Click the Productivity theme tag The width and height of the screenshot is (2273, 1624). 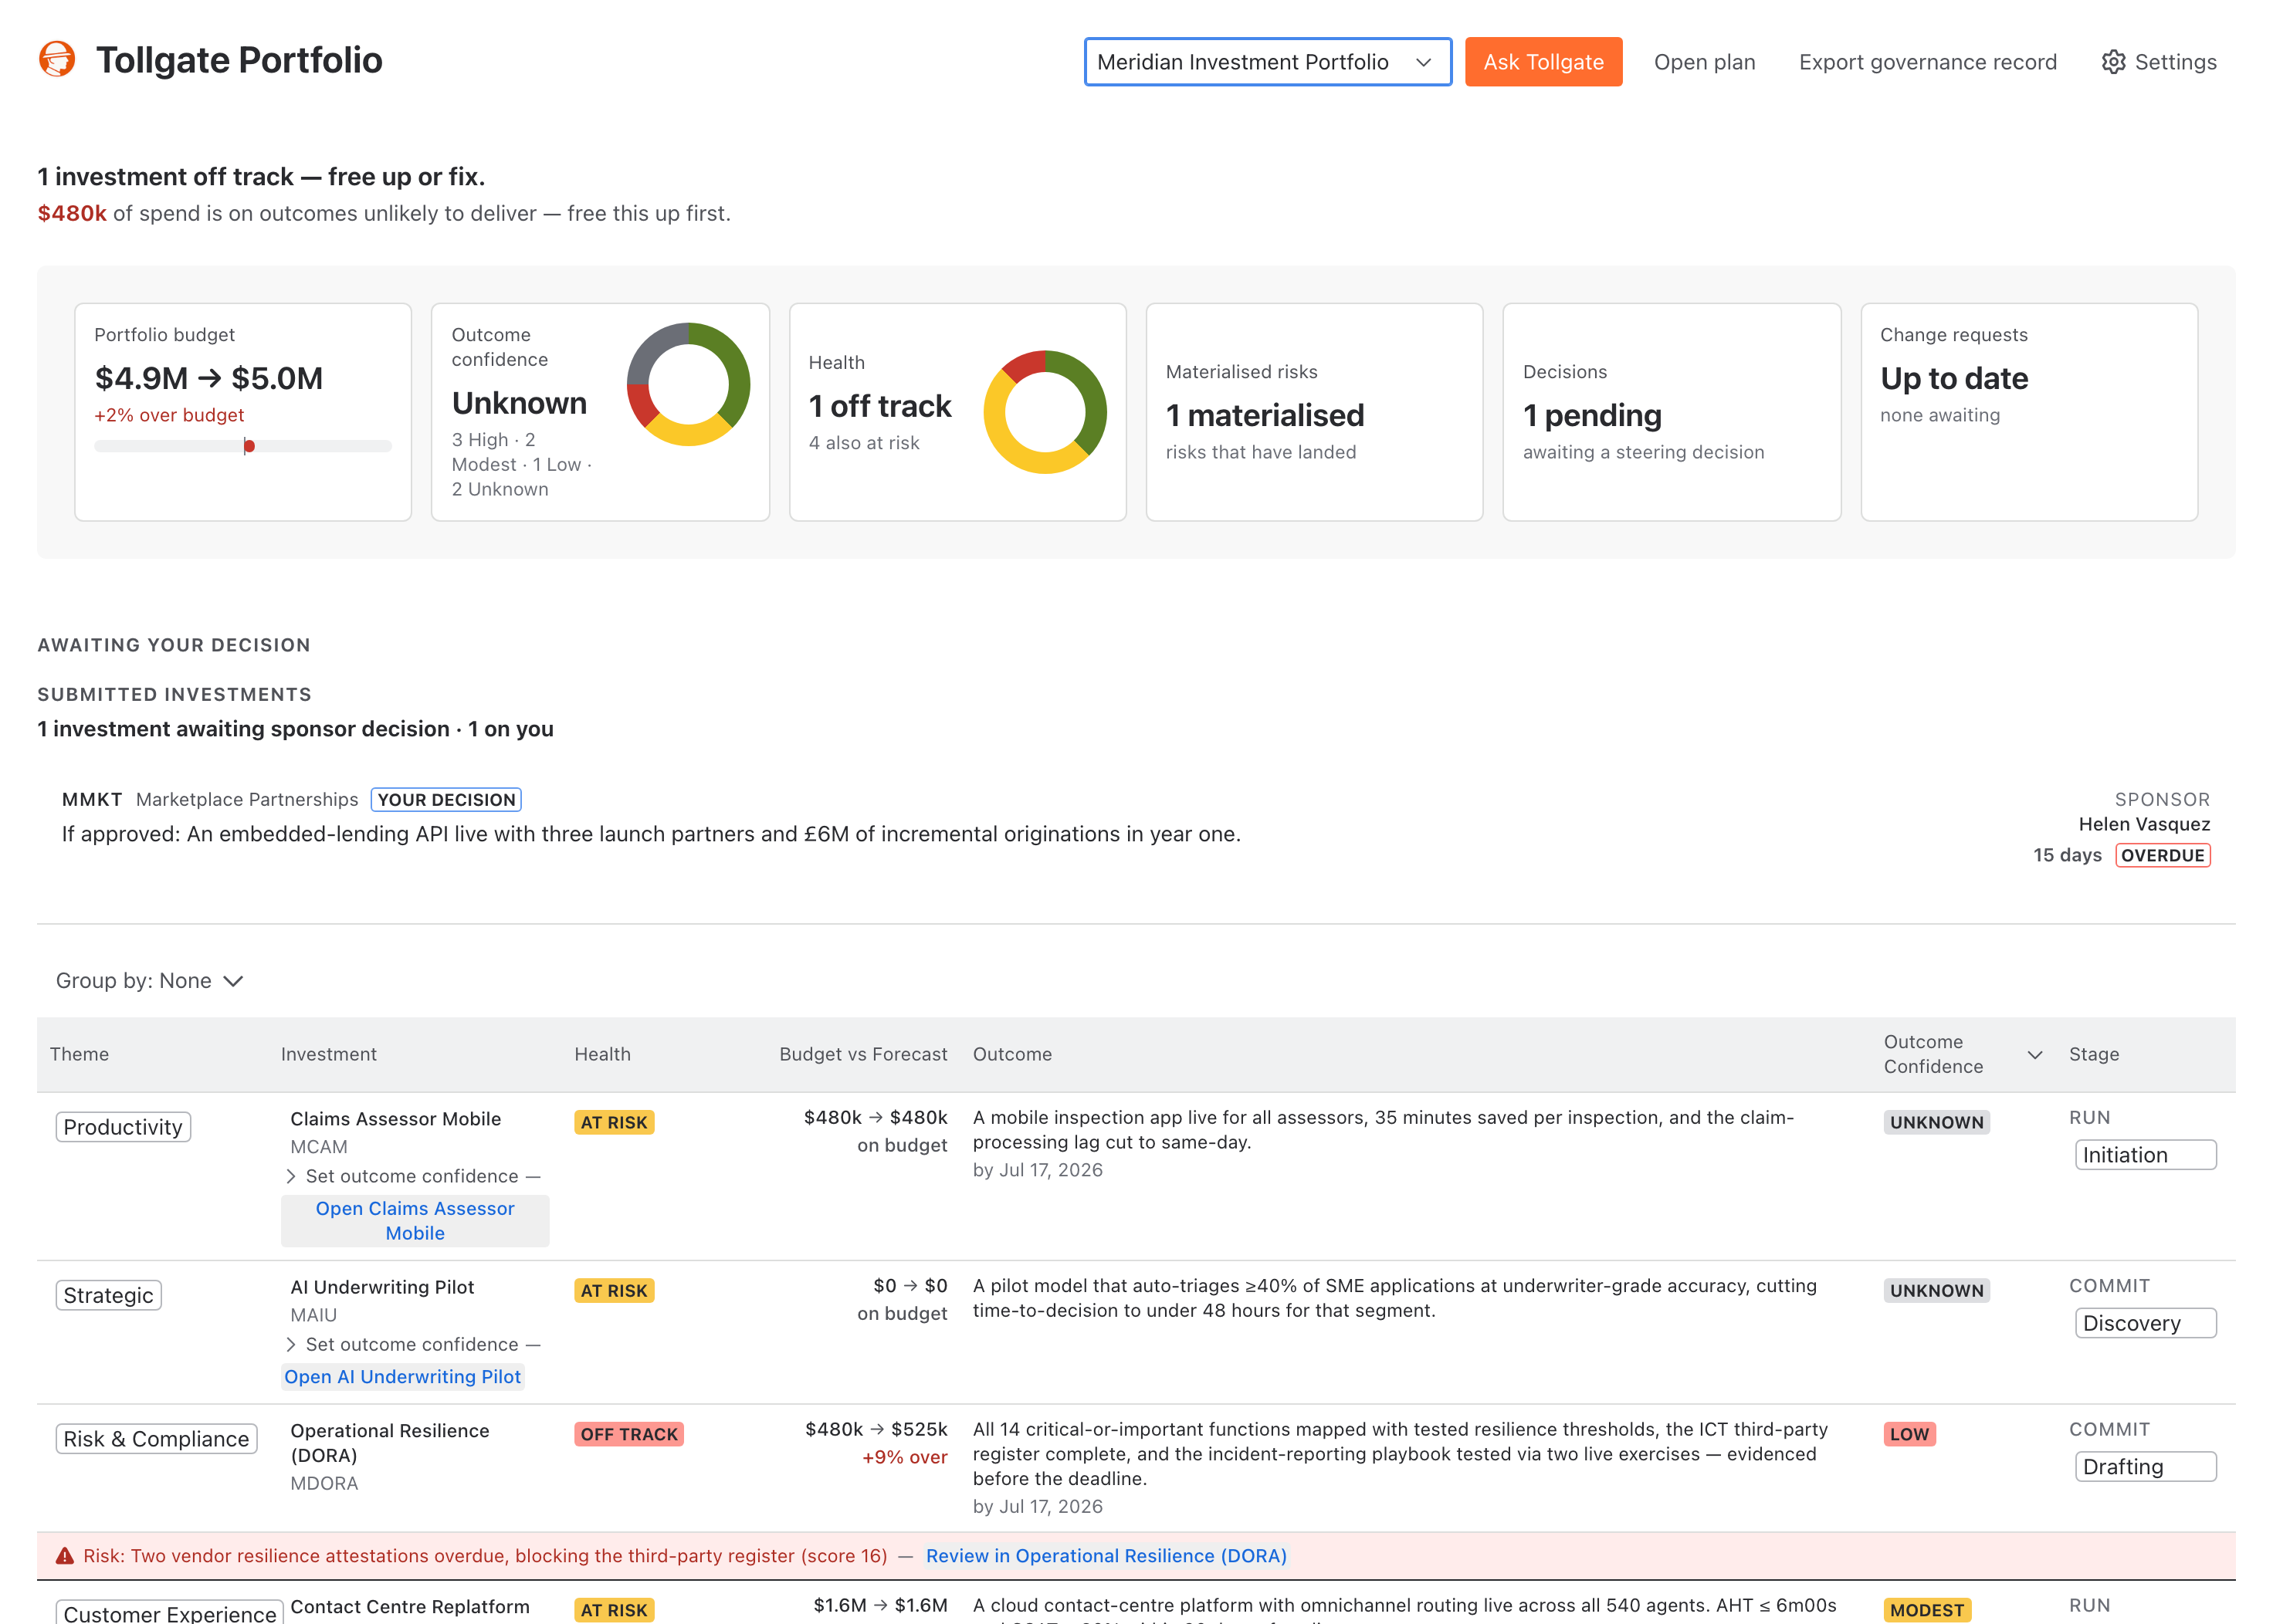123,1127
